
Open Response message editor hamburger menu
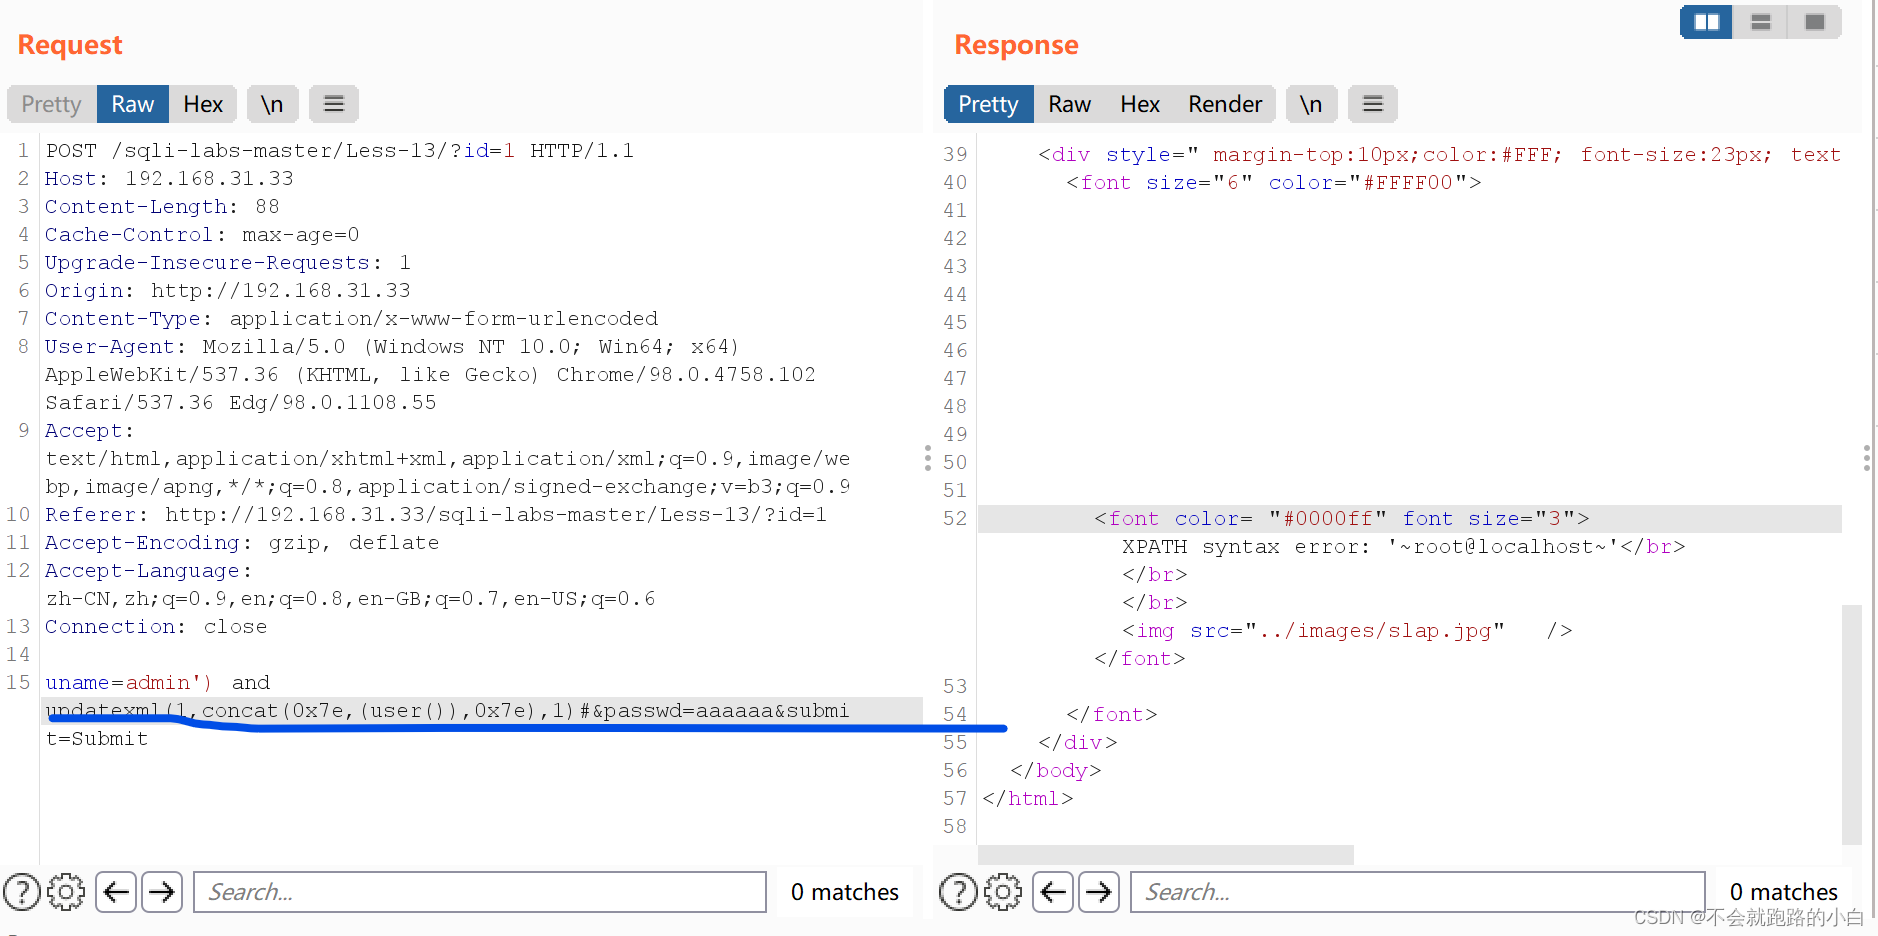click(x=1373, y=104)
